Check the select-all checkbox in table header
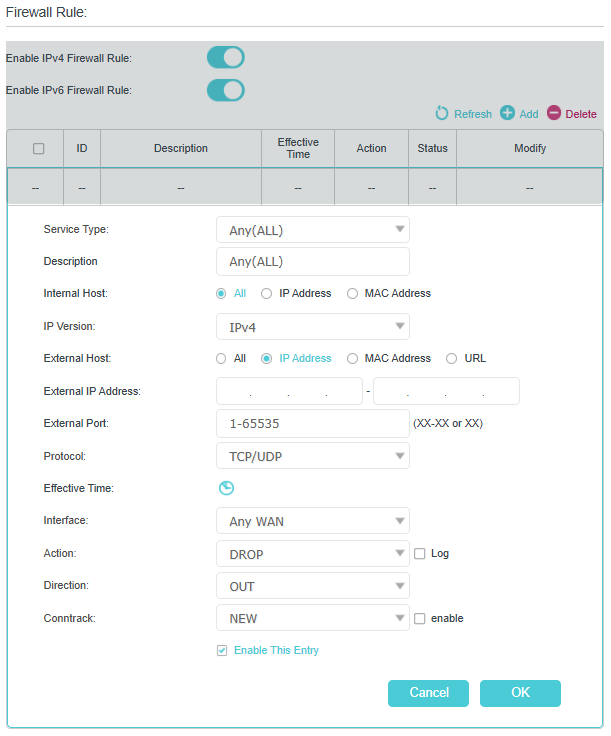 [38, 148]
